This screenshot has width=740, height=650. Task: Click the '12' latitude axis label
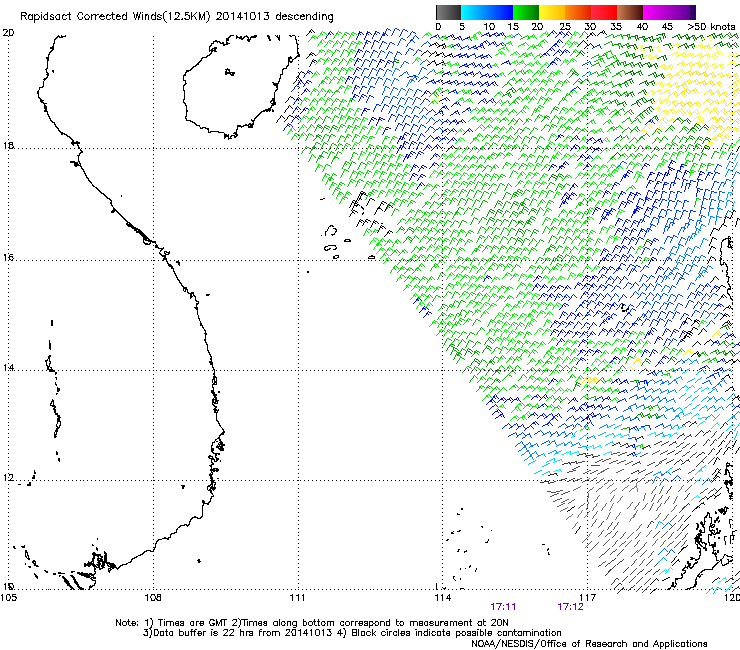[x=8, y=477]
